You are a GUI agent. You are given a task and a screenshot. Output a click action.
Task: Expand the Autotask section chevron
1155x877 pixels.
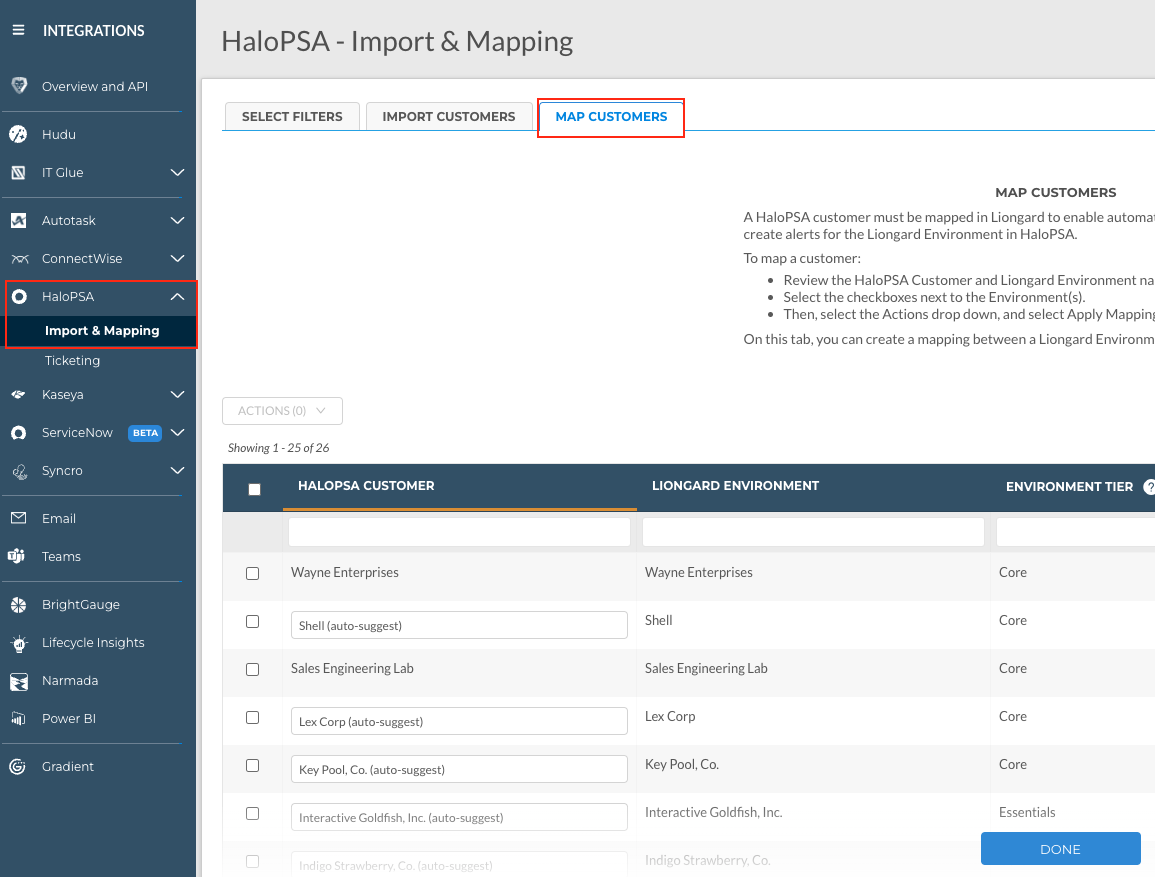click(177, 221)
